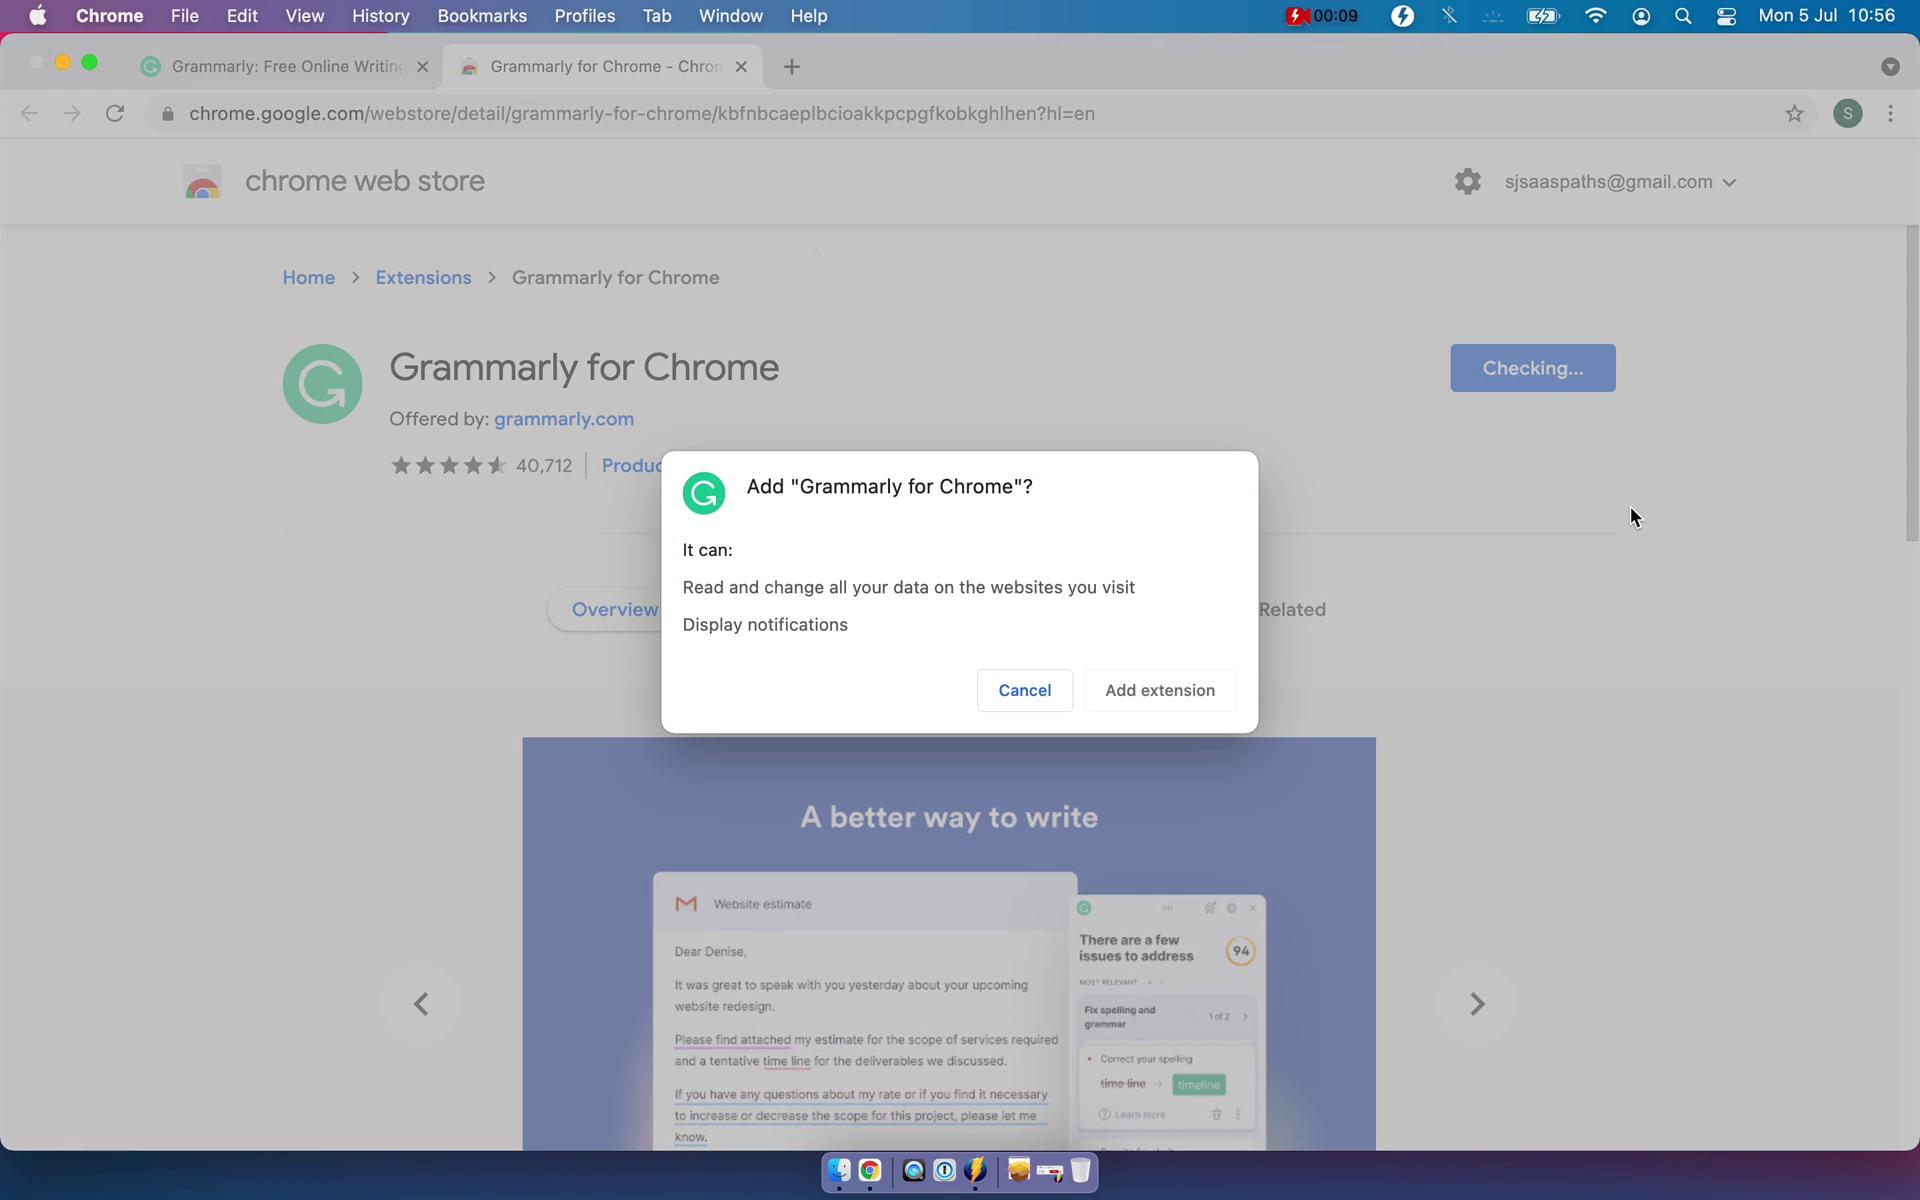Open Chrome from the Dock
The image size is (1920, 1200).
pyautogui.click(x=870, y=1171)
